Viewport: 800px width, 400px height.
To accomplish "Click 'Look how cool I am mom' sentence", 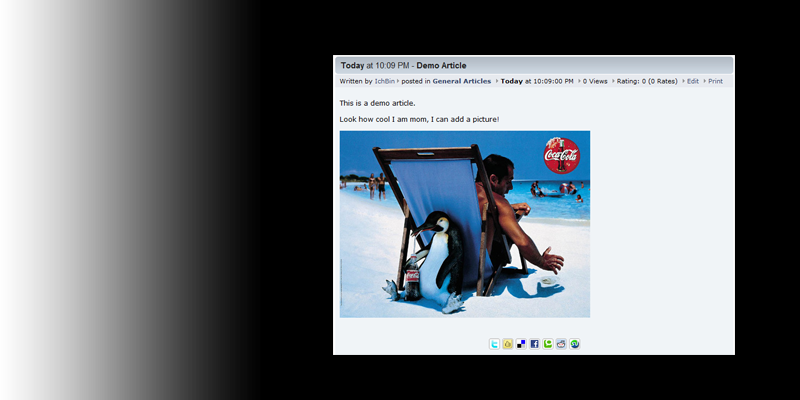I will [x=419, y=119].
